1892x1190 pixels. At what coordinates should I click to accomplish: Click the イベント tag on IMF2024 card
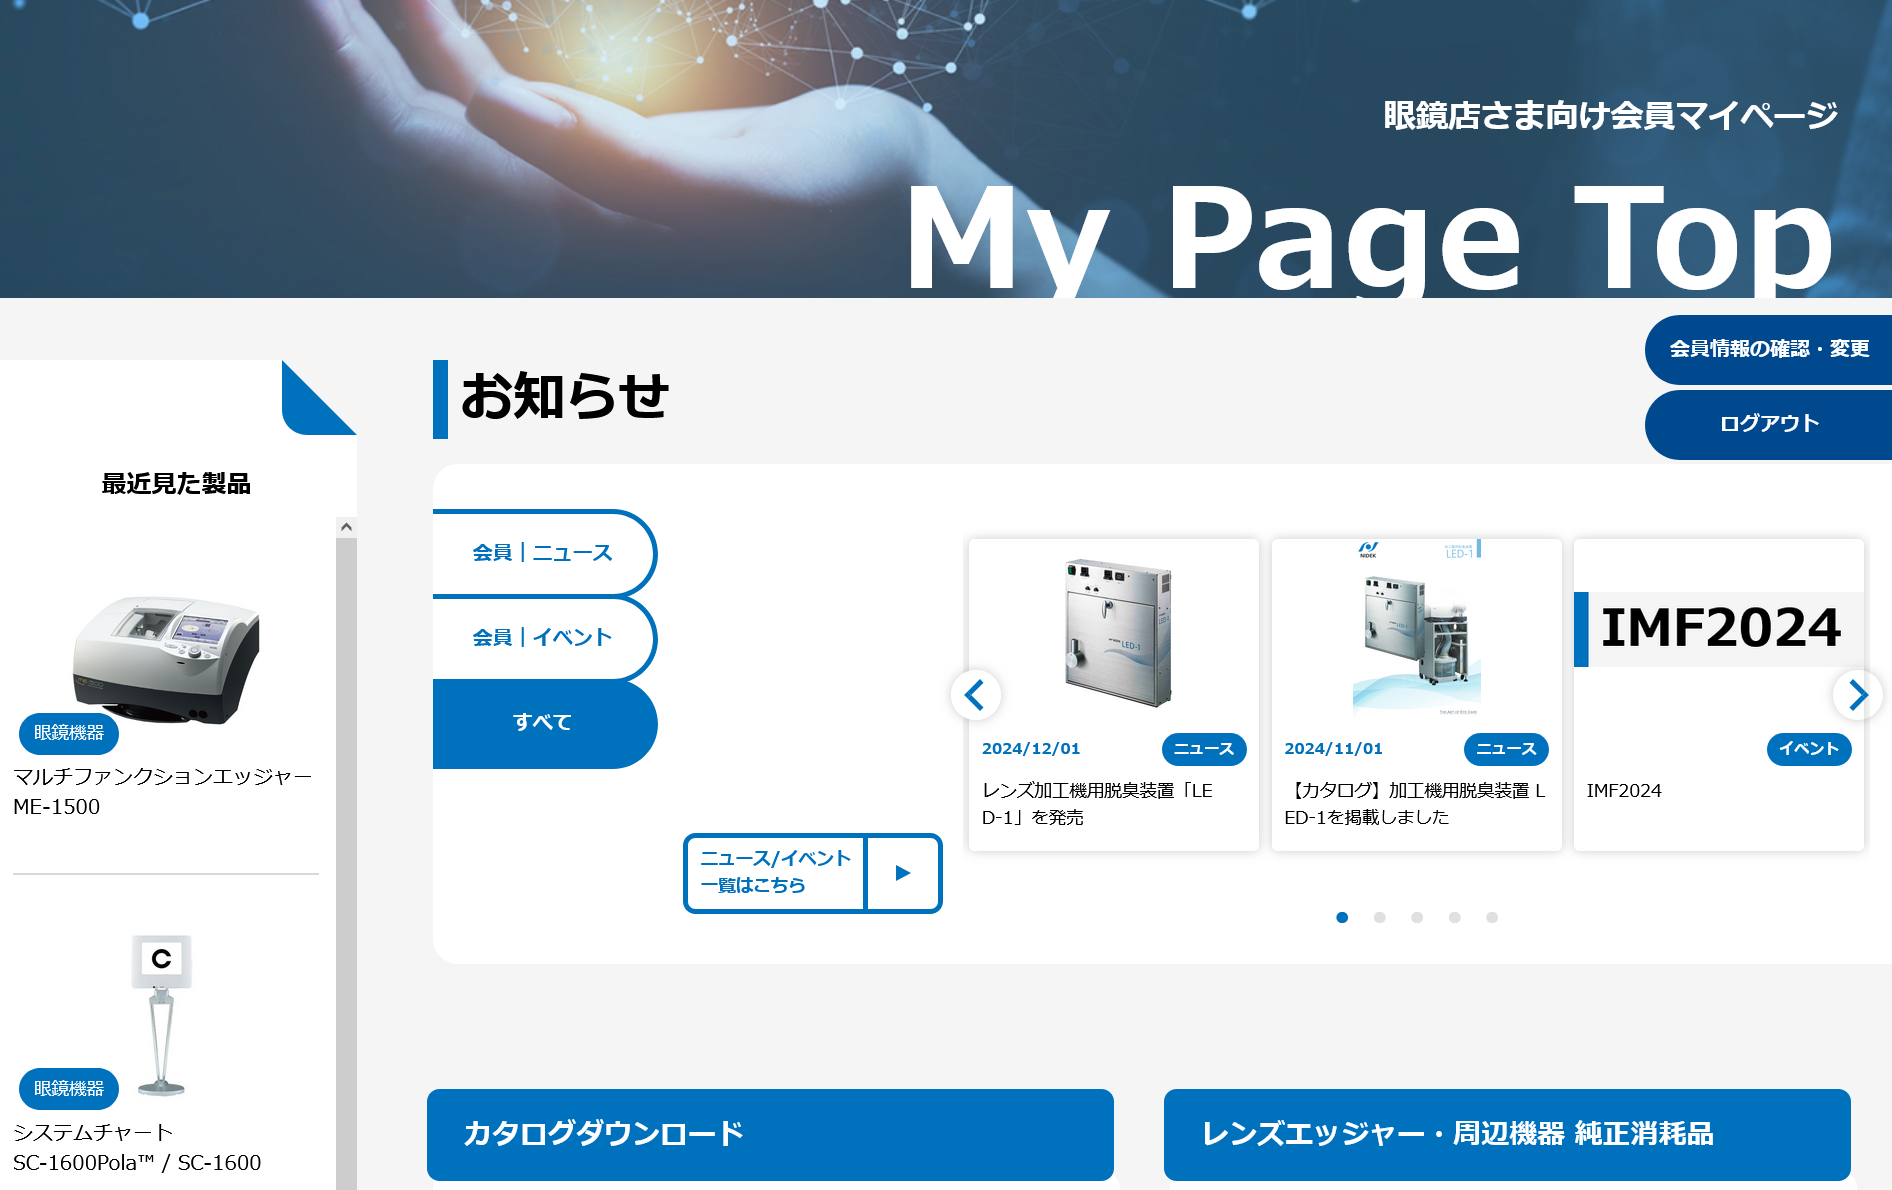coord(1808,749)
